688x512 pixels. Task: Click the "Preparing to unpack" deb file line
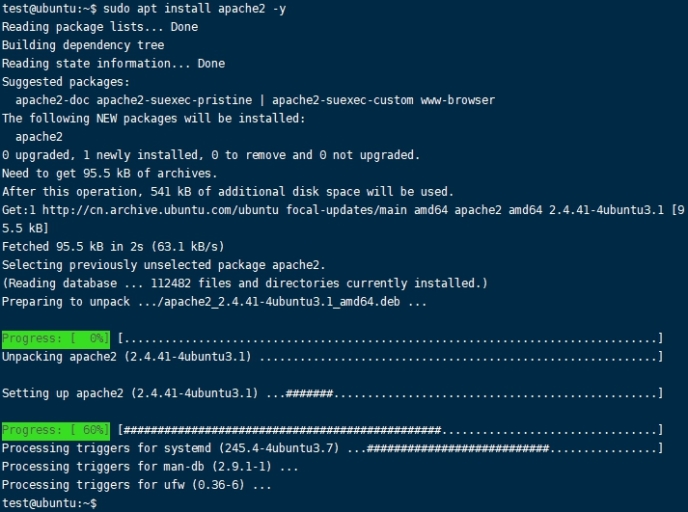pos(215,301)
